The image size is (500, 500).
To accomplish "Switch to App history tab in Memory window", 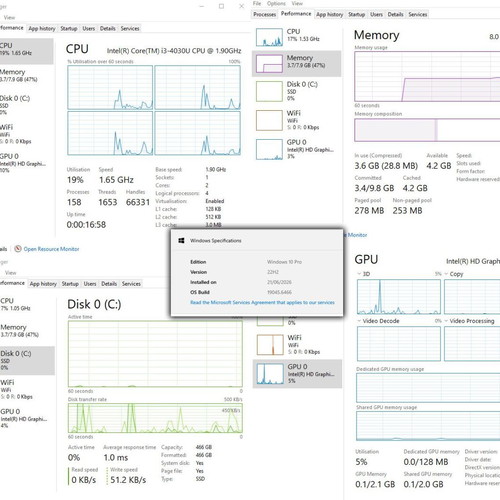I will point(330,14).
